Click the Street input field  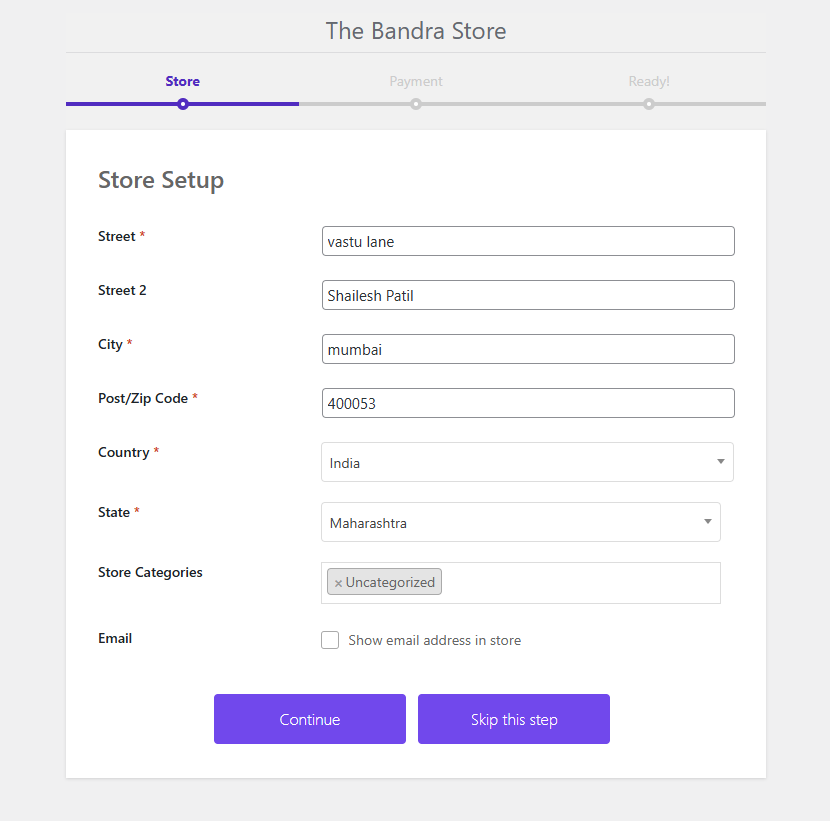point(528,241)
